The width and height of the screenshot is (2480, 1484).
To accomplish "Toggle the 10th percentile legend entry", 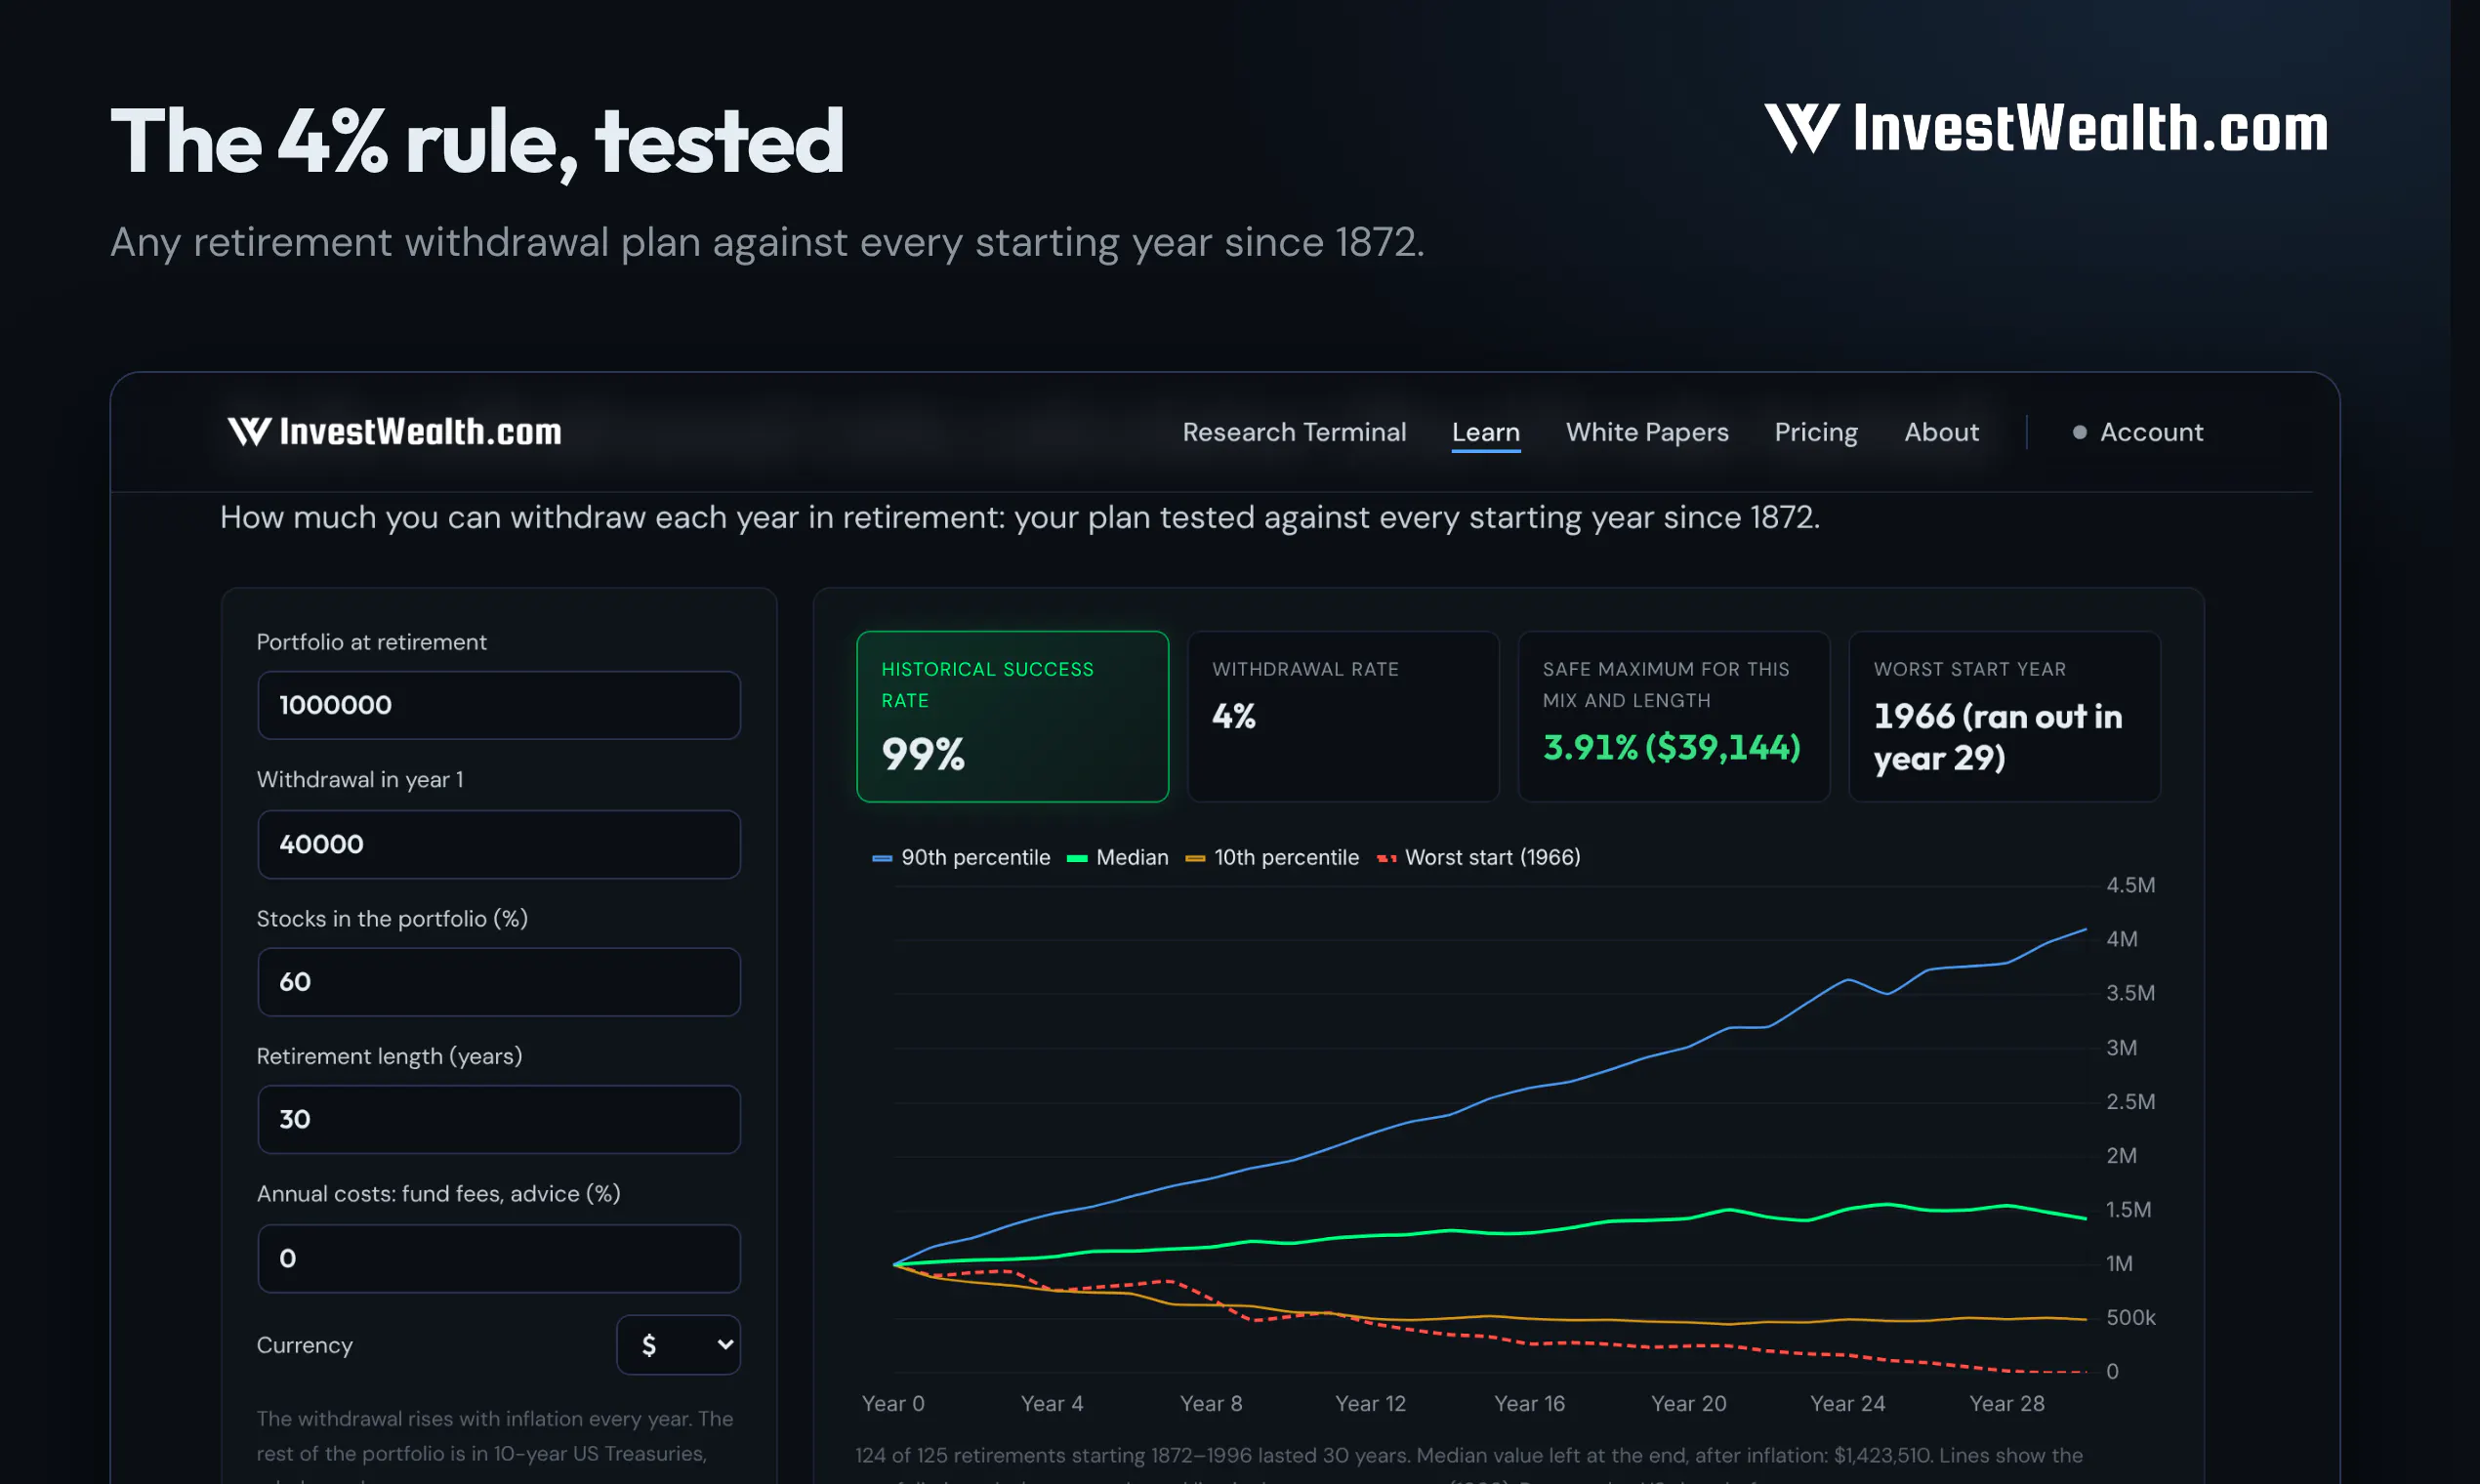I will tap(1272, 857).
